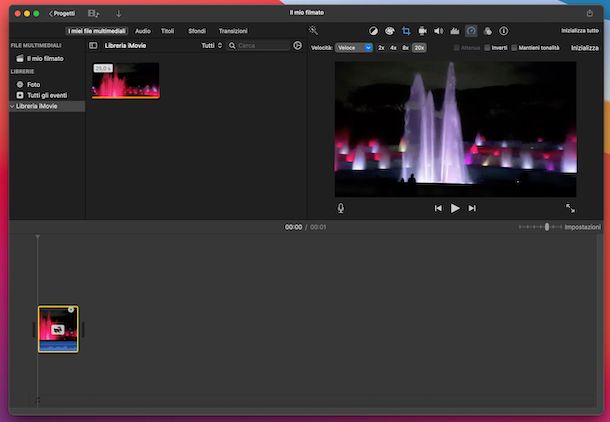Open video stabilization camera icon

coord(422,31)
